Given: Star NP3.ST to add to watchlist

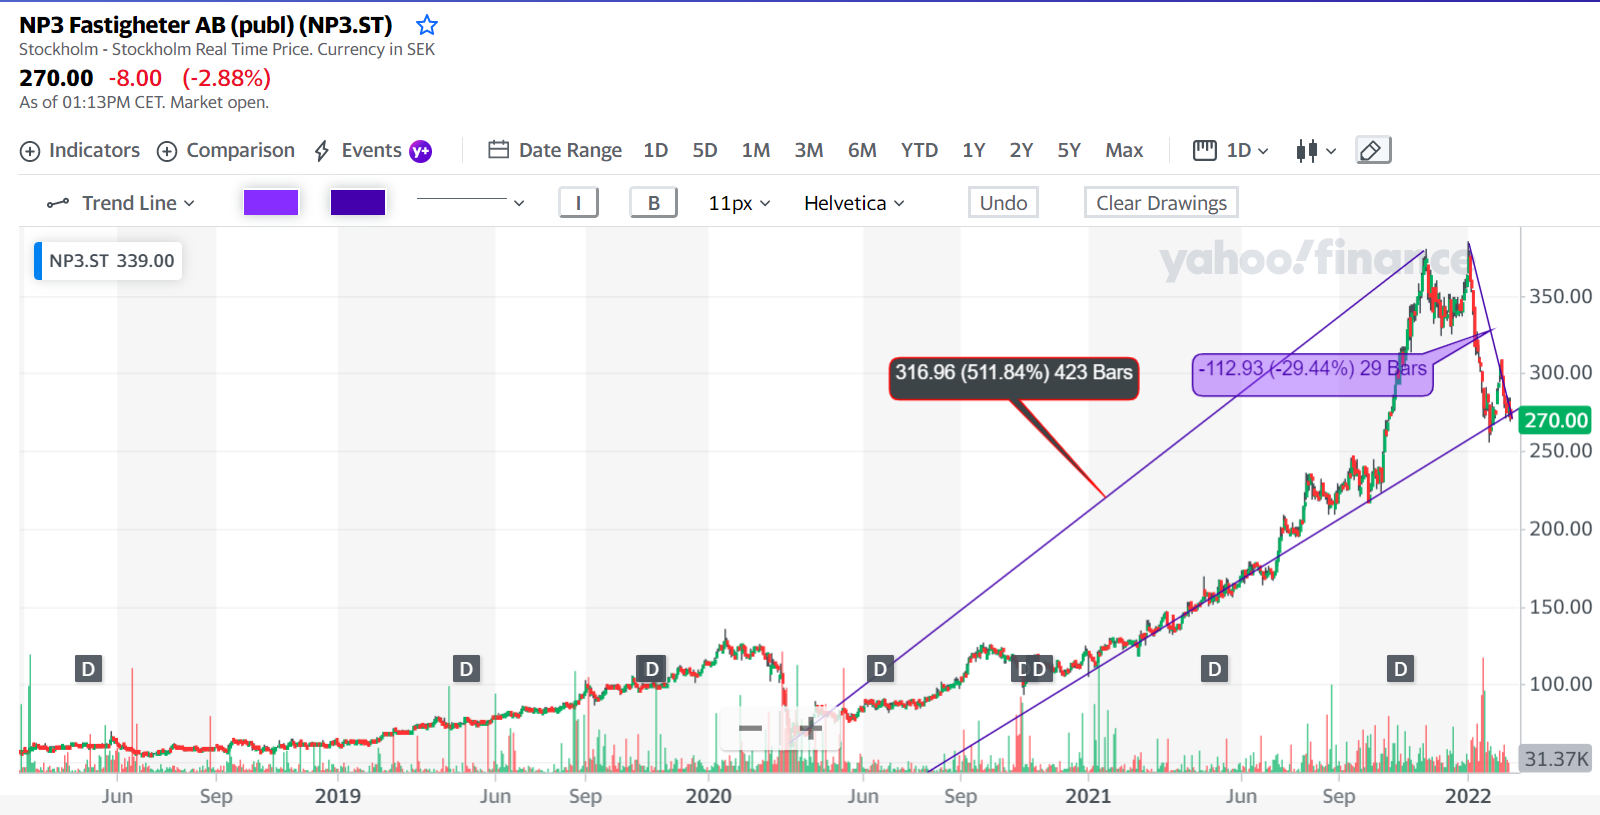Looking at the screenshot, I should click(x=427, y=25).
